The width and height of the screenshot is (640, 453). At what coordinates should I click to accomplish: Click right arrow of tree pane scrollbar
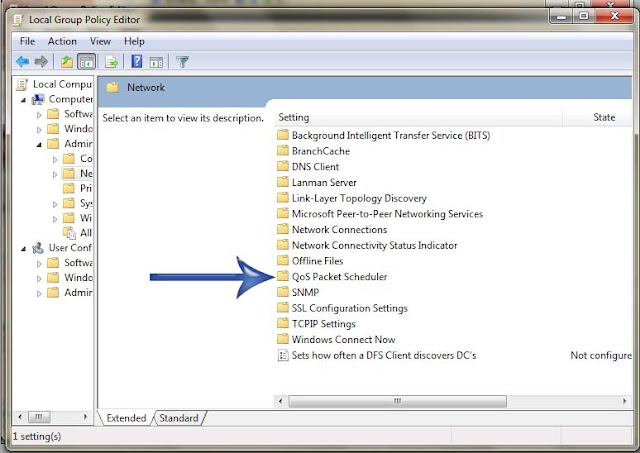point(85,417)
